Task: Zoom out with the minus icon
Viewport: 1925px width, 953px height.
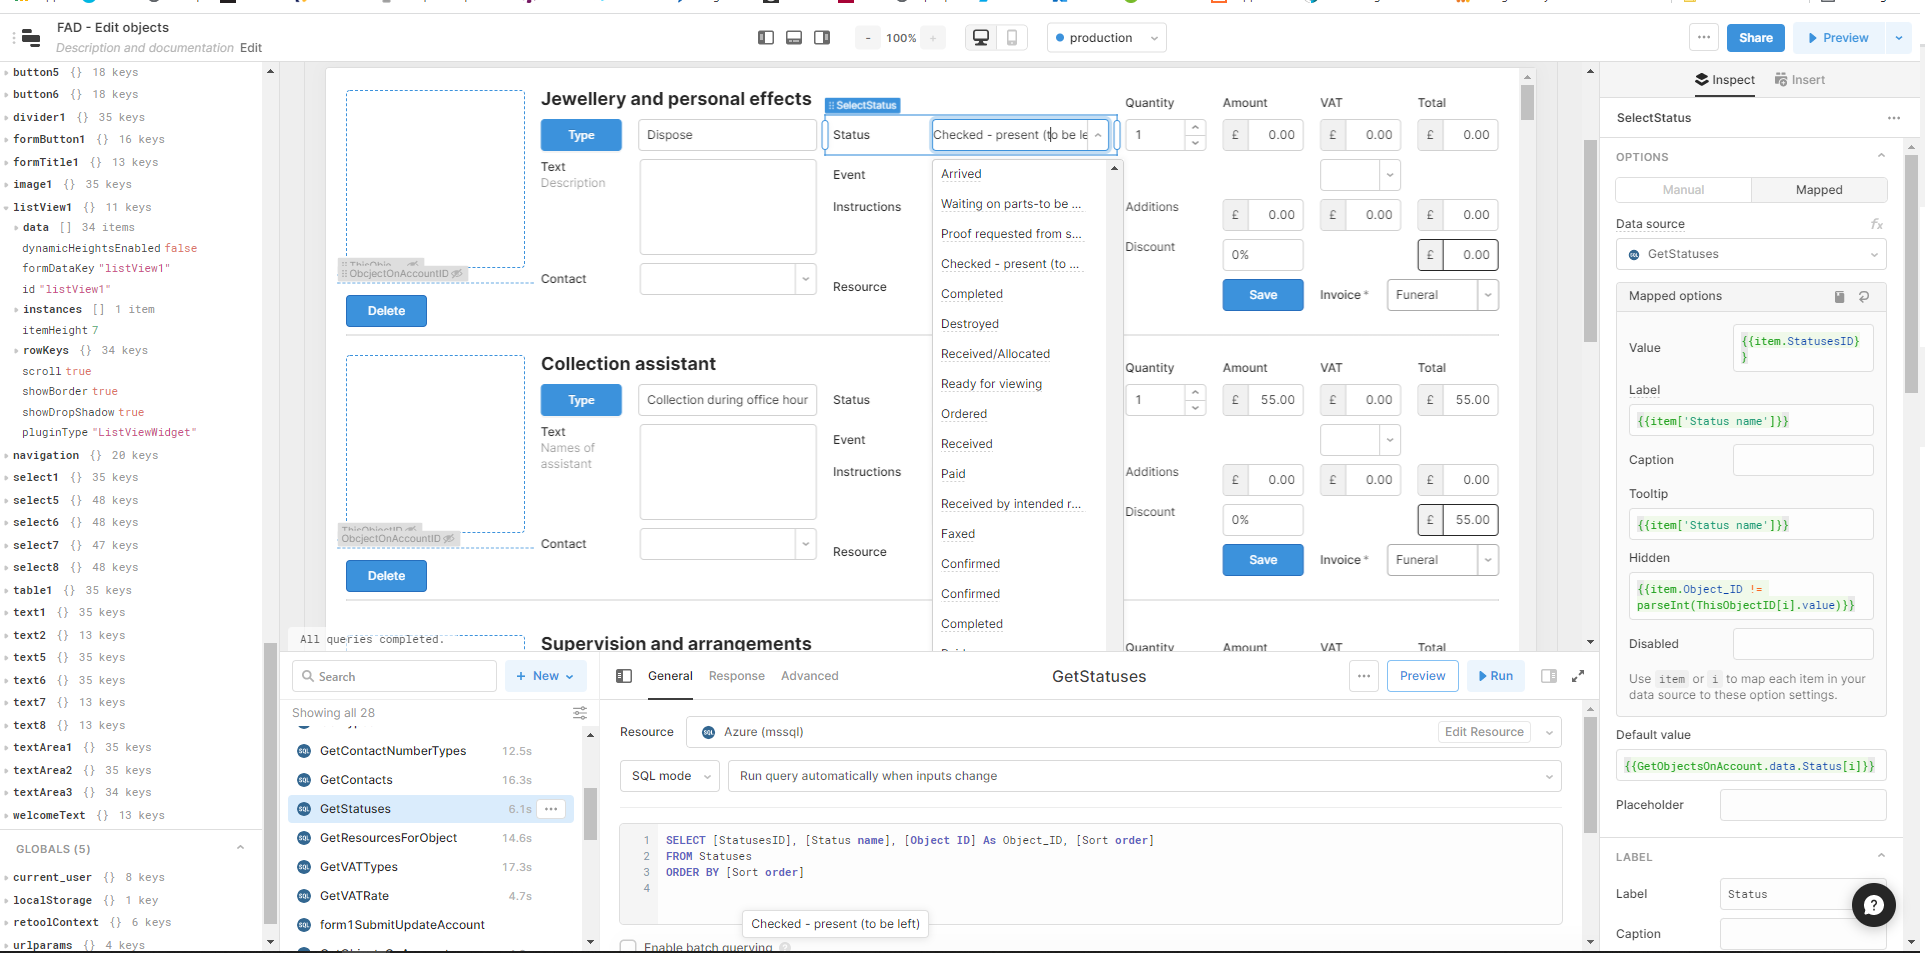Action: click(868, 38)
